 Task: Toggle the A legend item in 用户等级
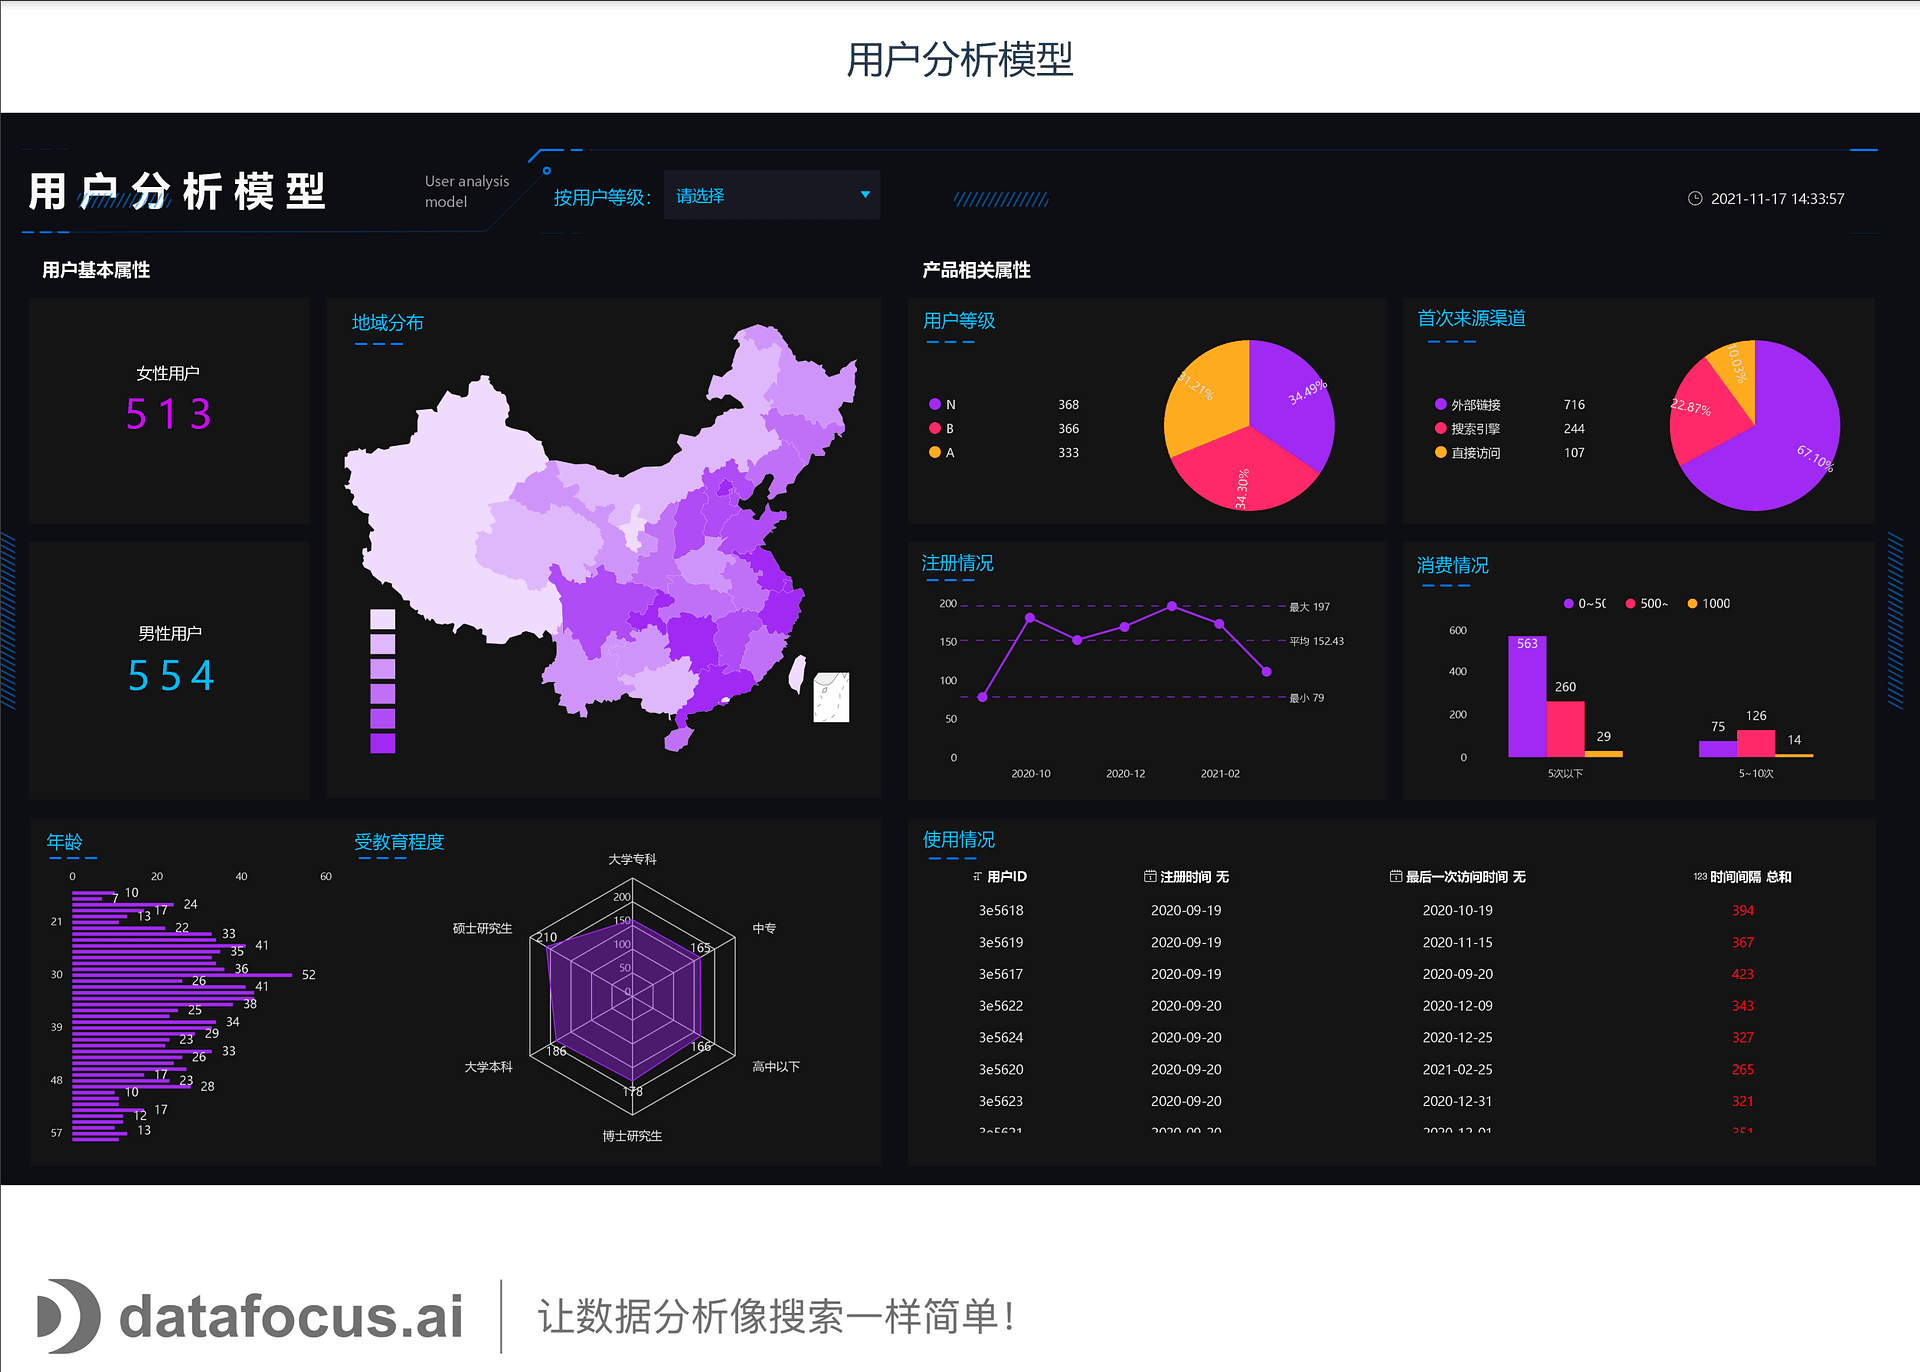coord(942,453)
